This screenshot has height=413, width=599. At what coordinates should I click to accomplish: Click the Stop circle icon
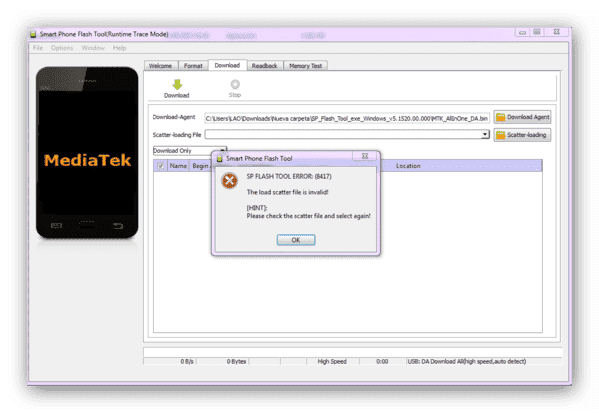point(235,84)
